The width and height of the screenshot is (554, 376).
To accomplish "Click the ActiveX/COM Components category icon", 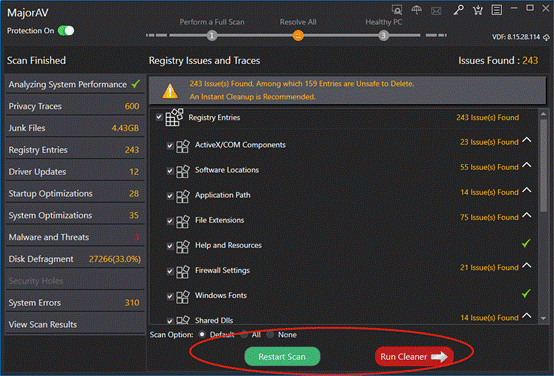I will click(183, 145).
